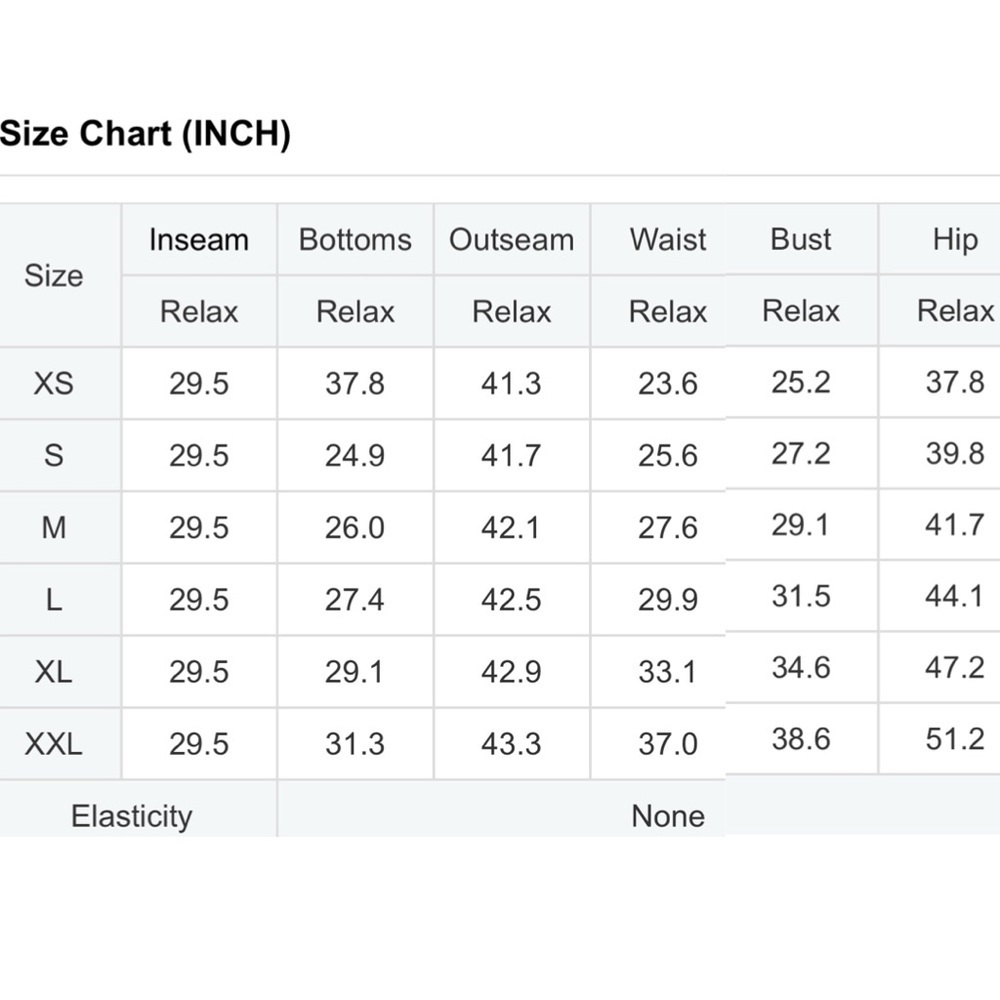
Task: Select the Outseam column header
Action: point(511,240)
